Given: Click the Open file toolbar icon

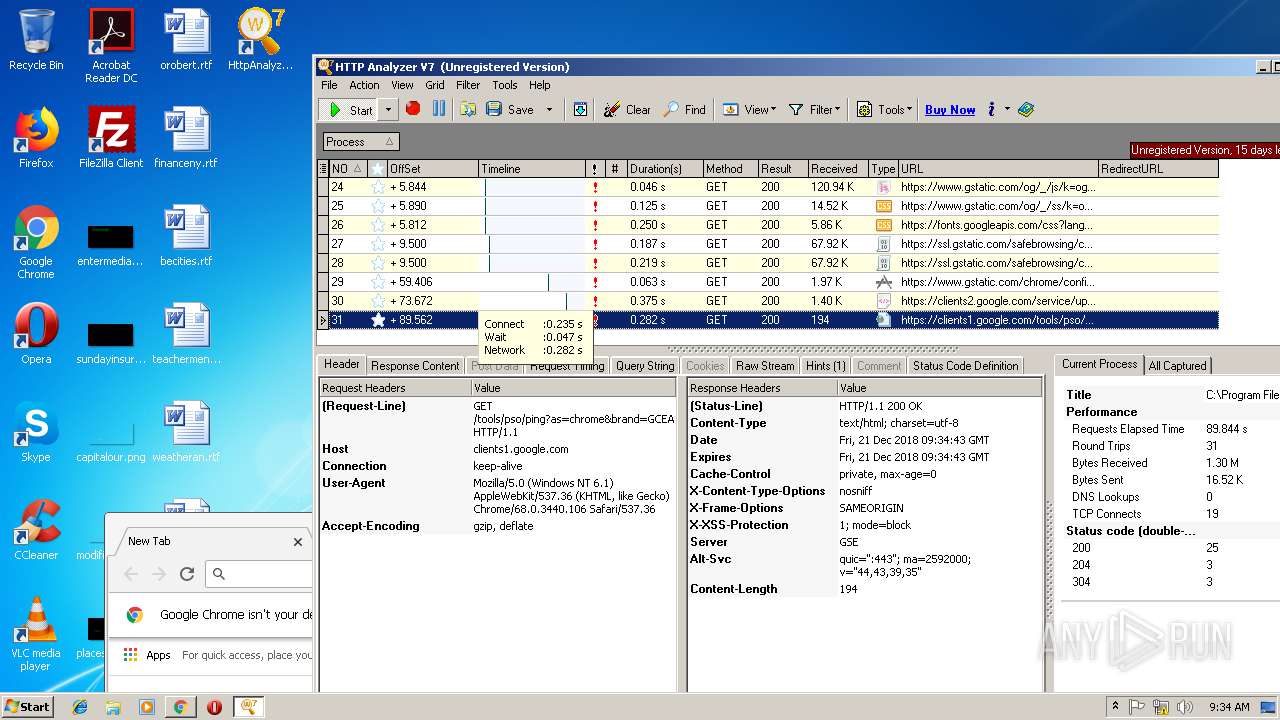Looking at the screenshot, I should pyautogui.click(x=468, y=110).
